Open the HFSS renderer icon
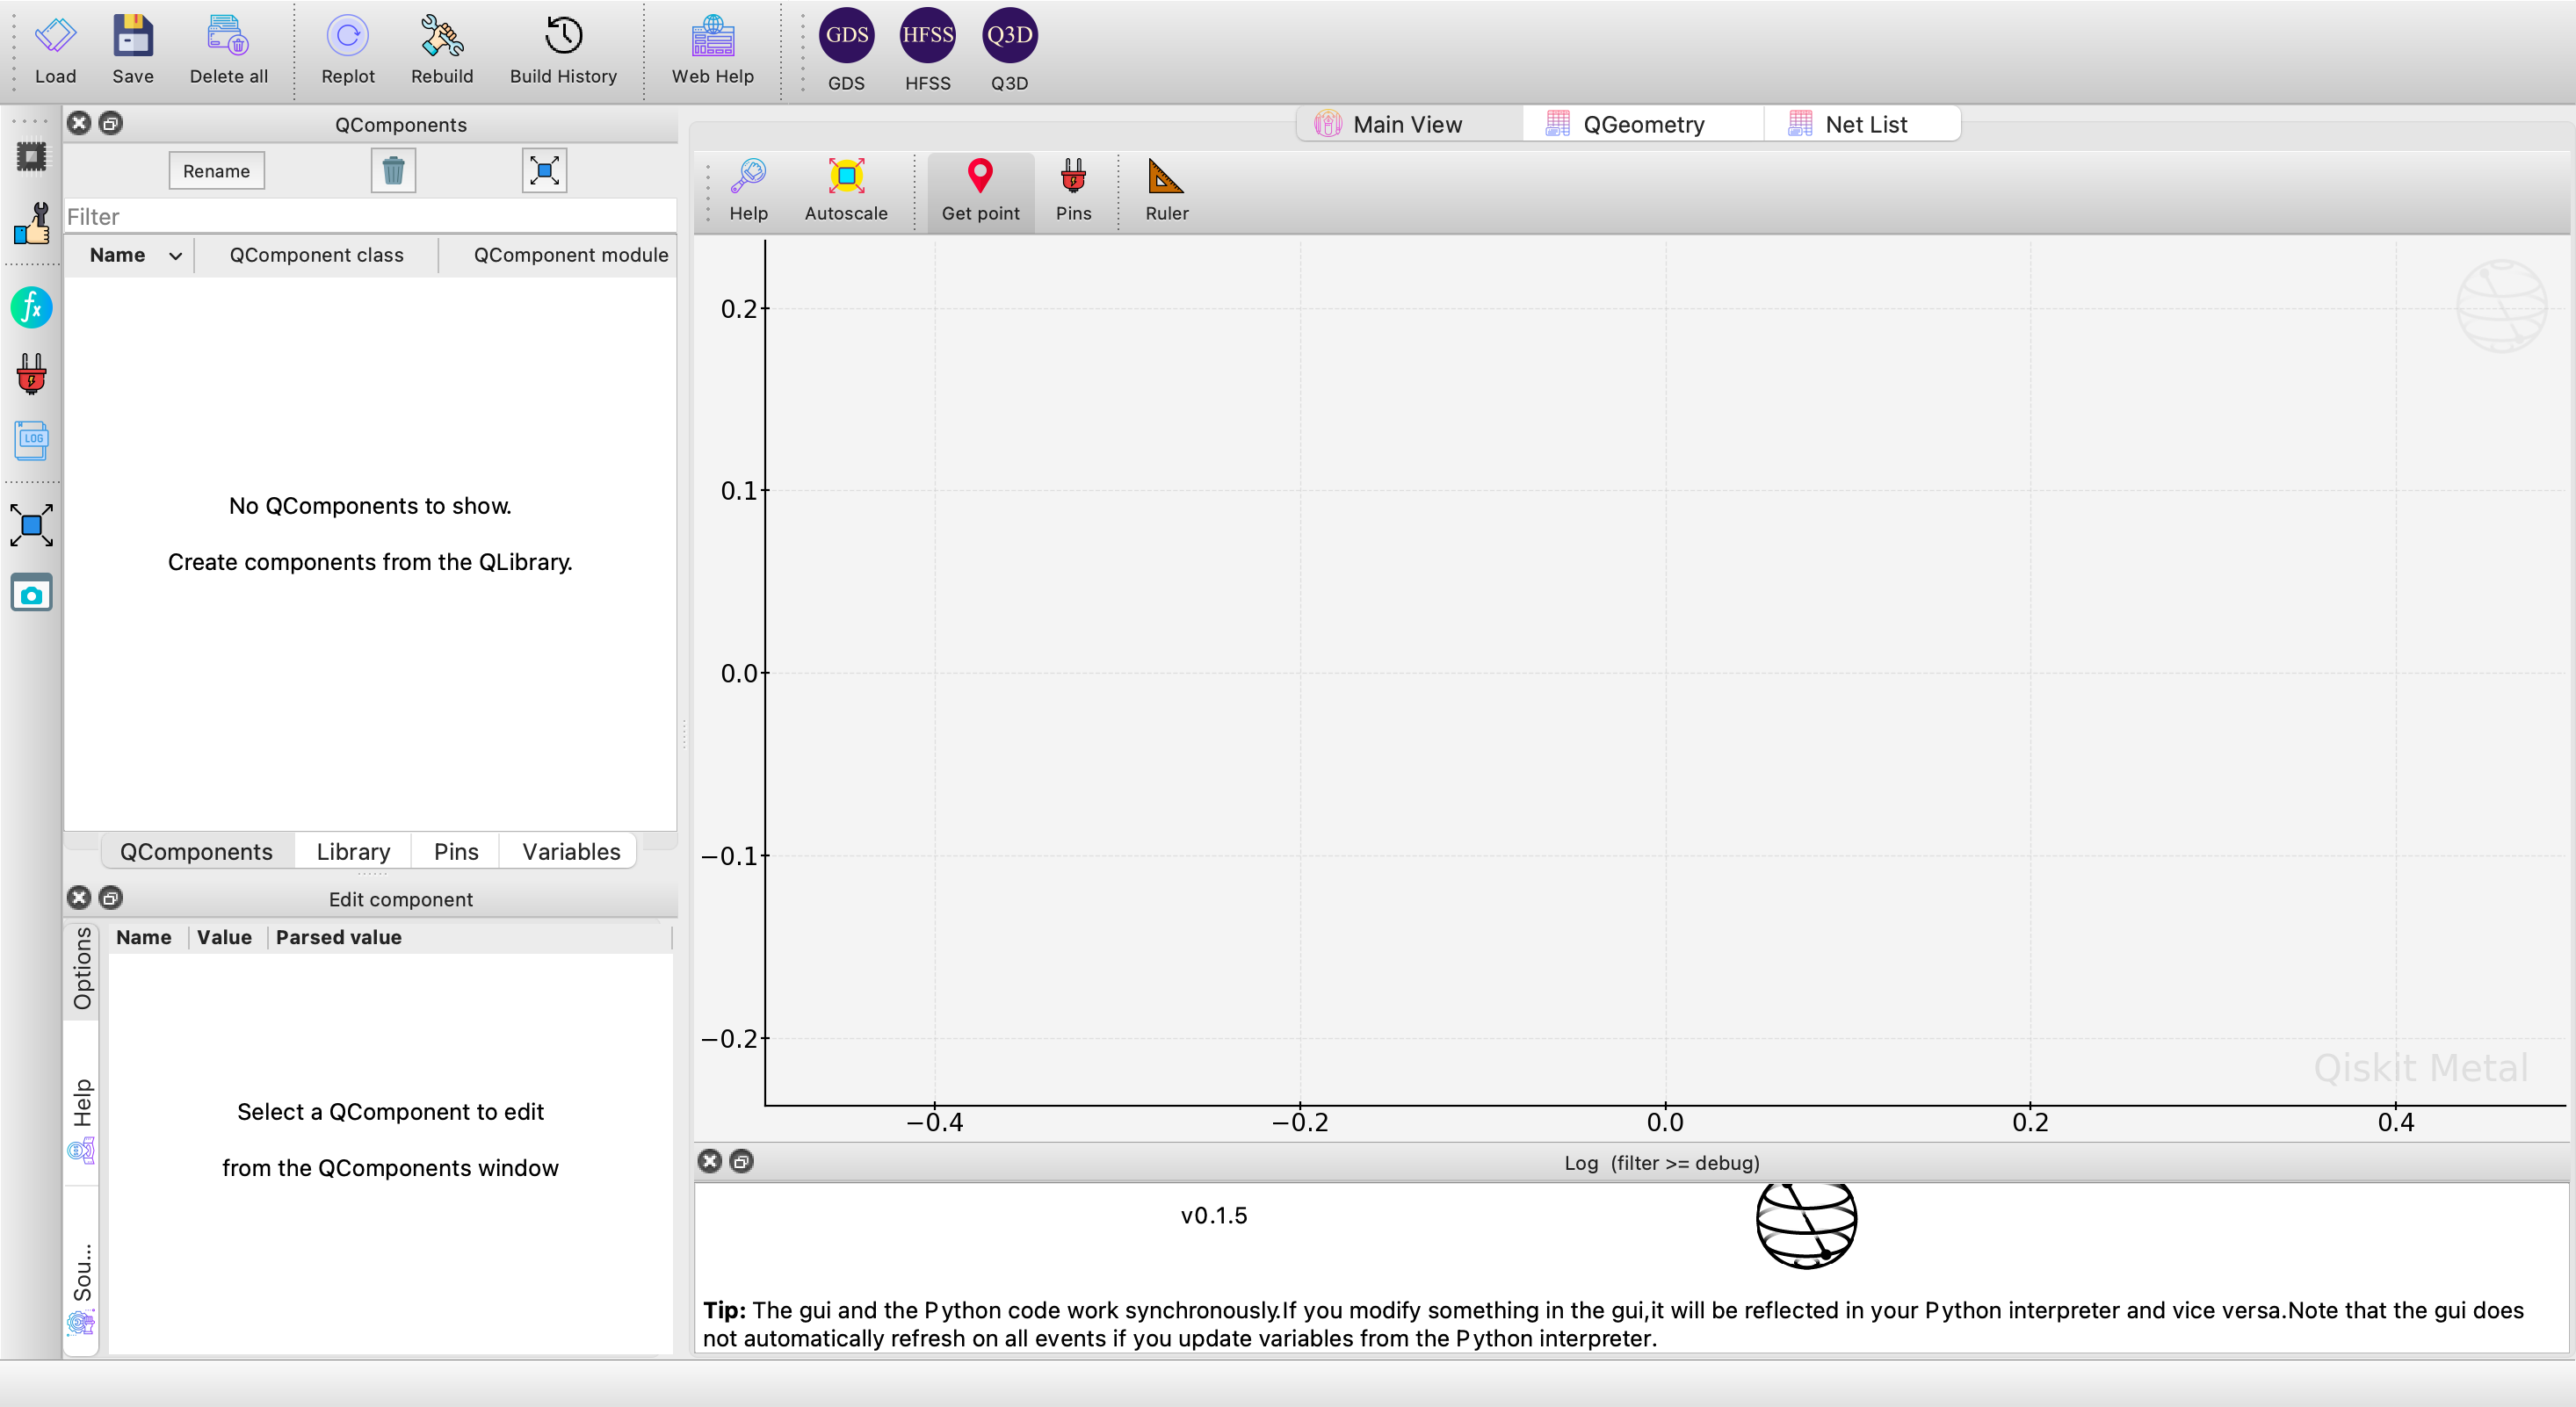The width and height of the screenshot is (2576, 1407). click(927, 36)
